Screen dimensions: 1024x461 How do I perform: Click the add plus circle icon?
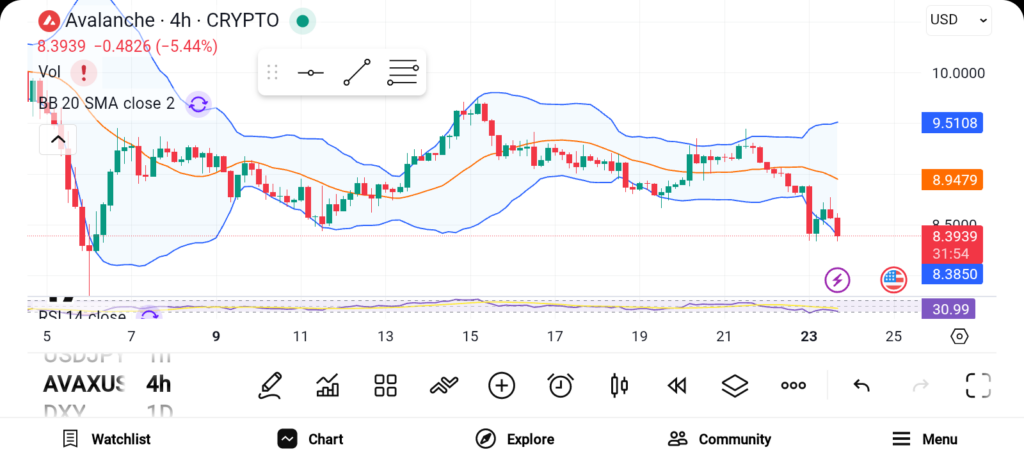tap(501, 385)
